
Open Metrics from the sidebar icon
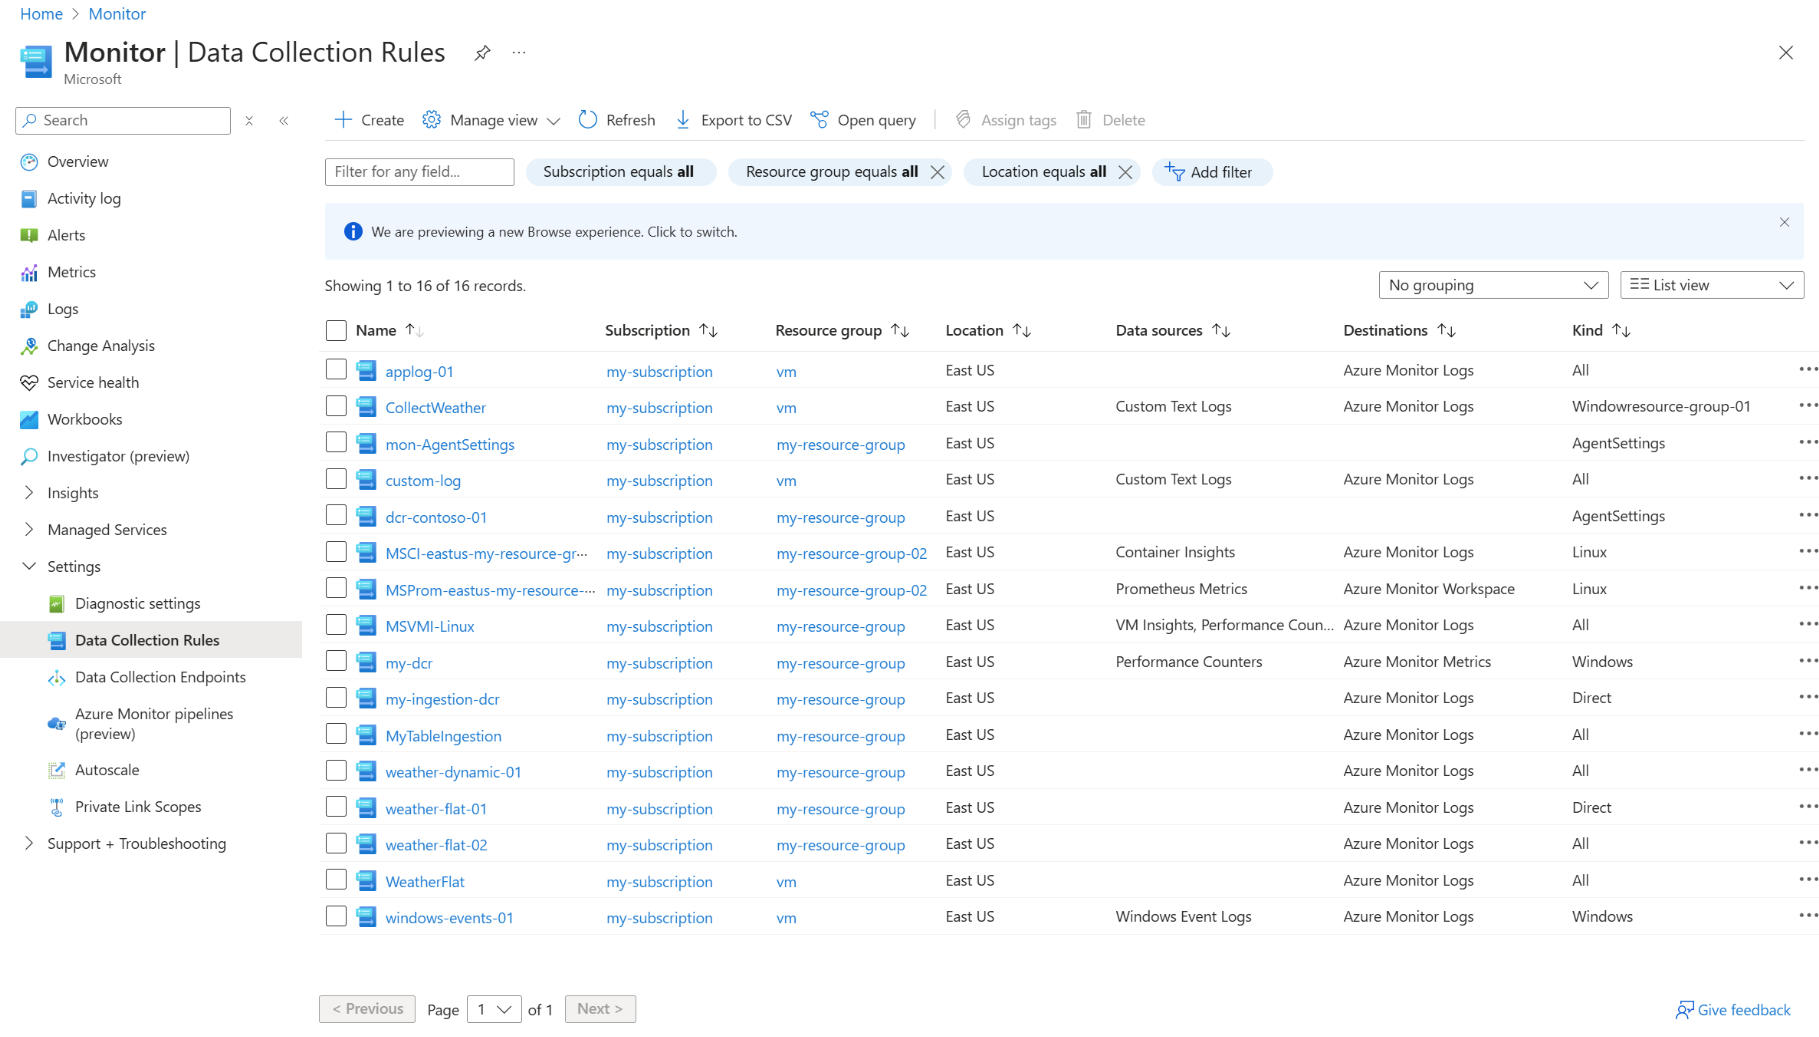point(29,272)
